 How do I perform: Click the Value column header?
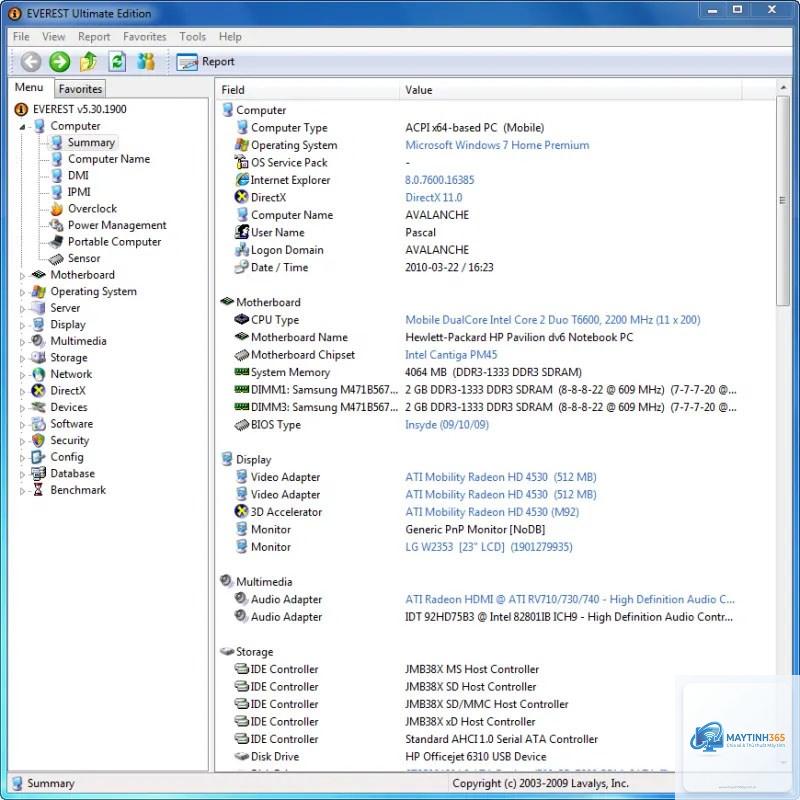coord(570,90)
